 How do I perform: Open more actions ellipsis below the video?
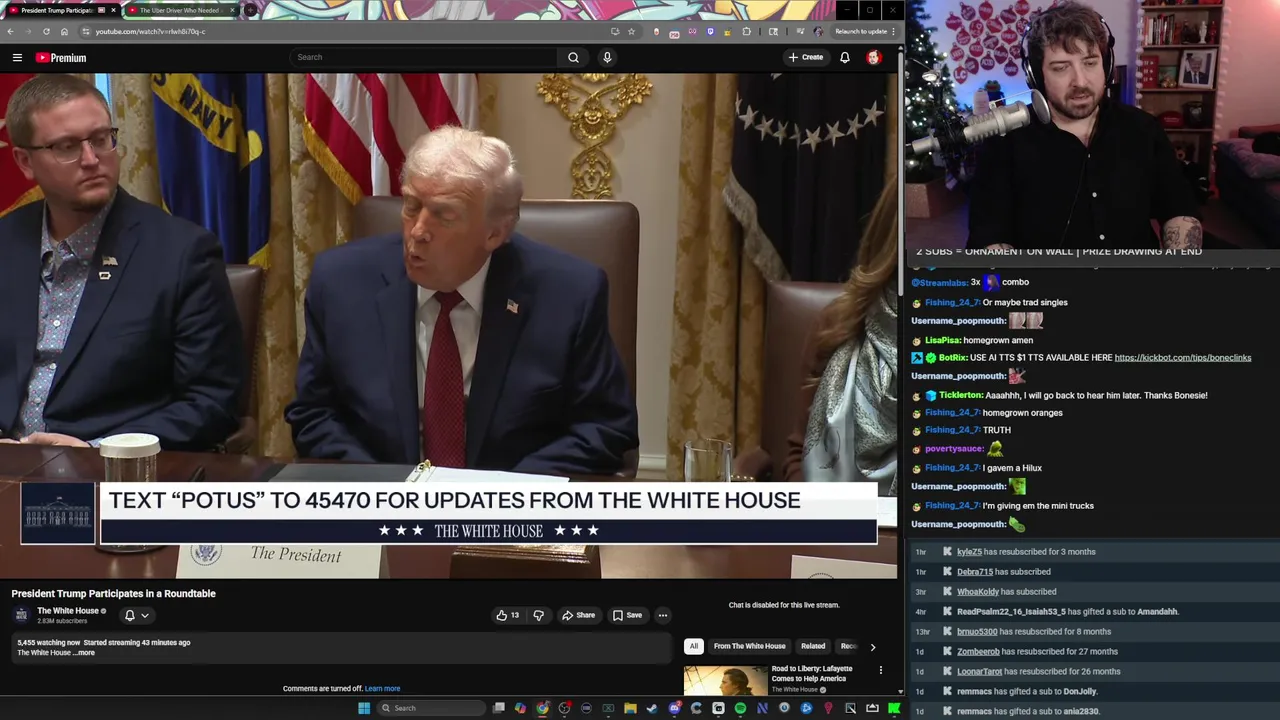coord(662,615)
